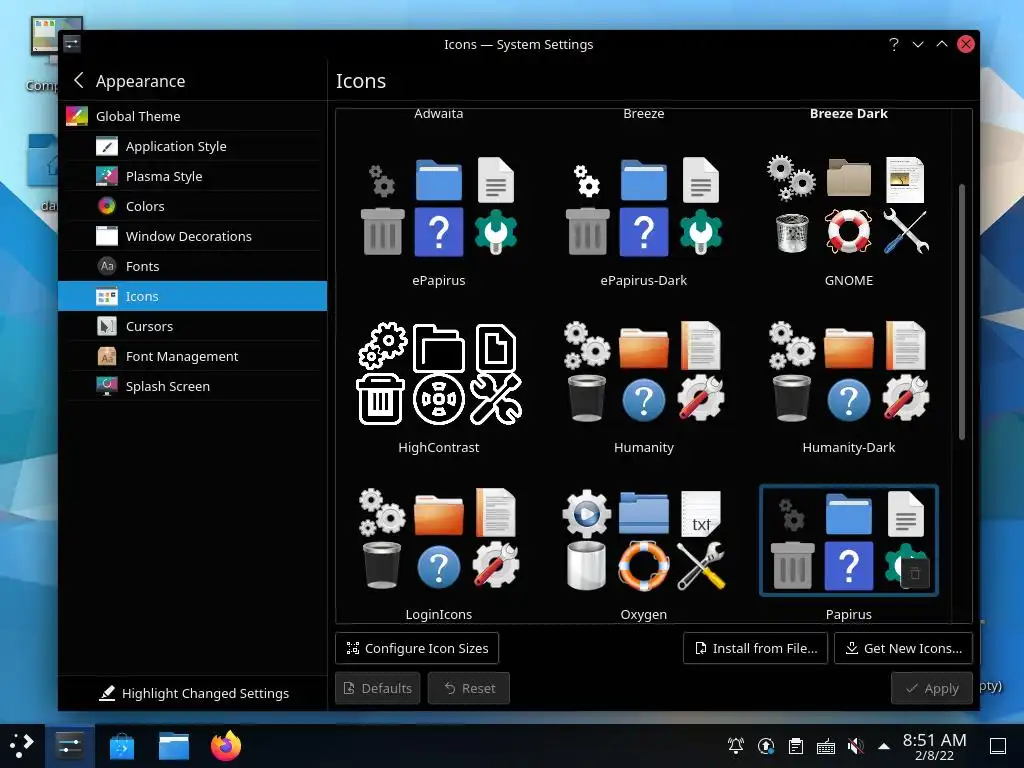Click the Defaults button
Image resolution: width=1024 pixels, height=768 pixels.
377,688
